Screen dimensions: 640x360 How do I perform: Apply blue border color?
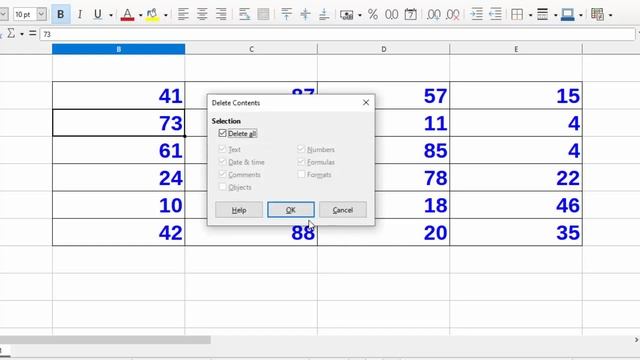tap(568, 15)
